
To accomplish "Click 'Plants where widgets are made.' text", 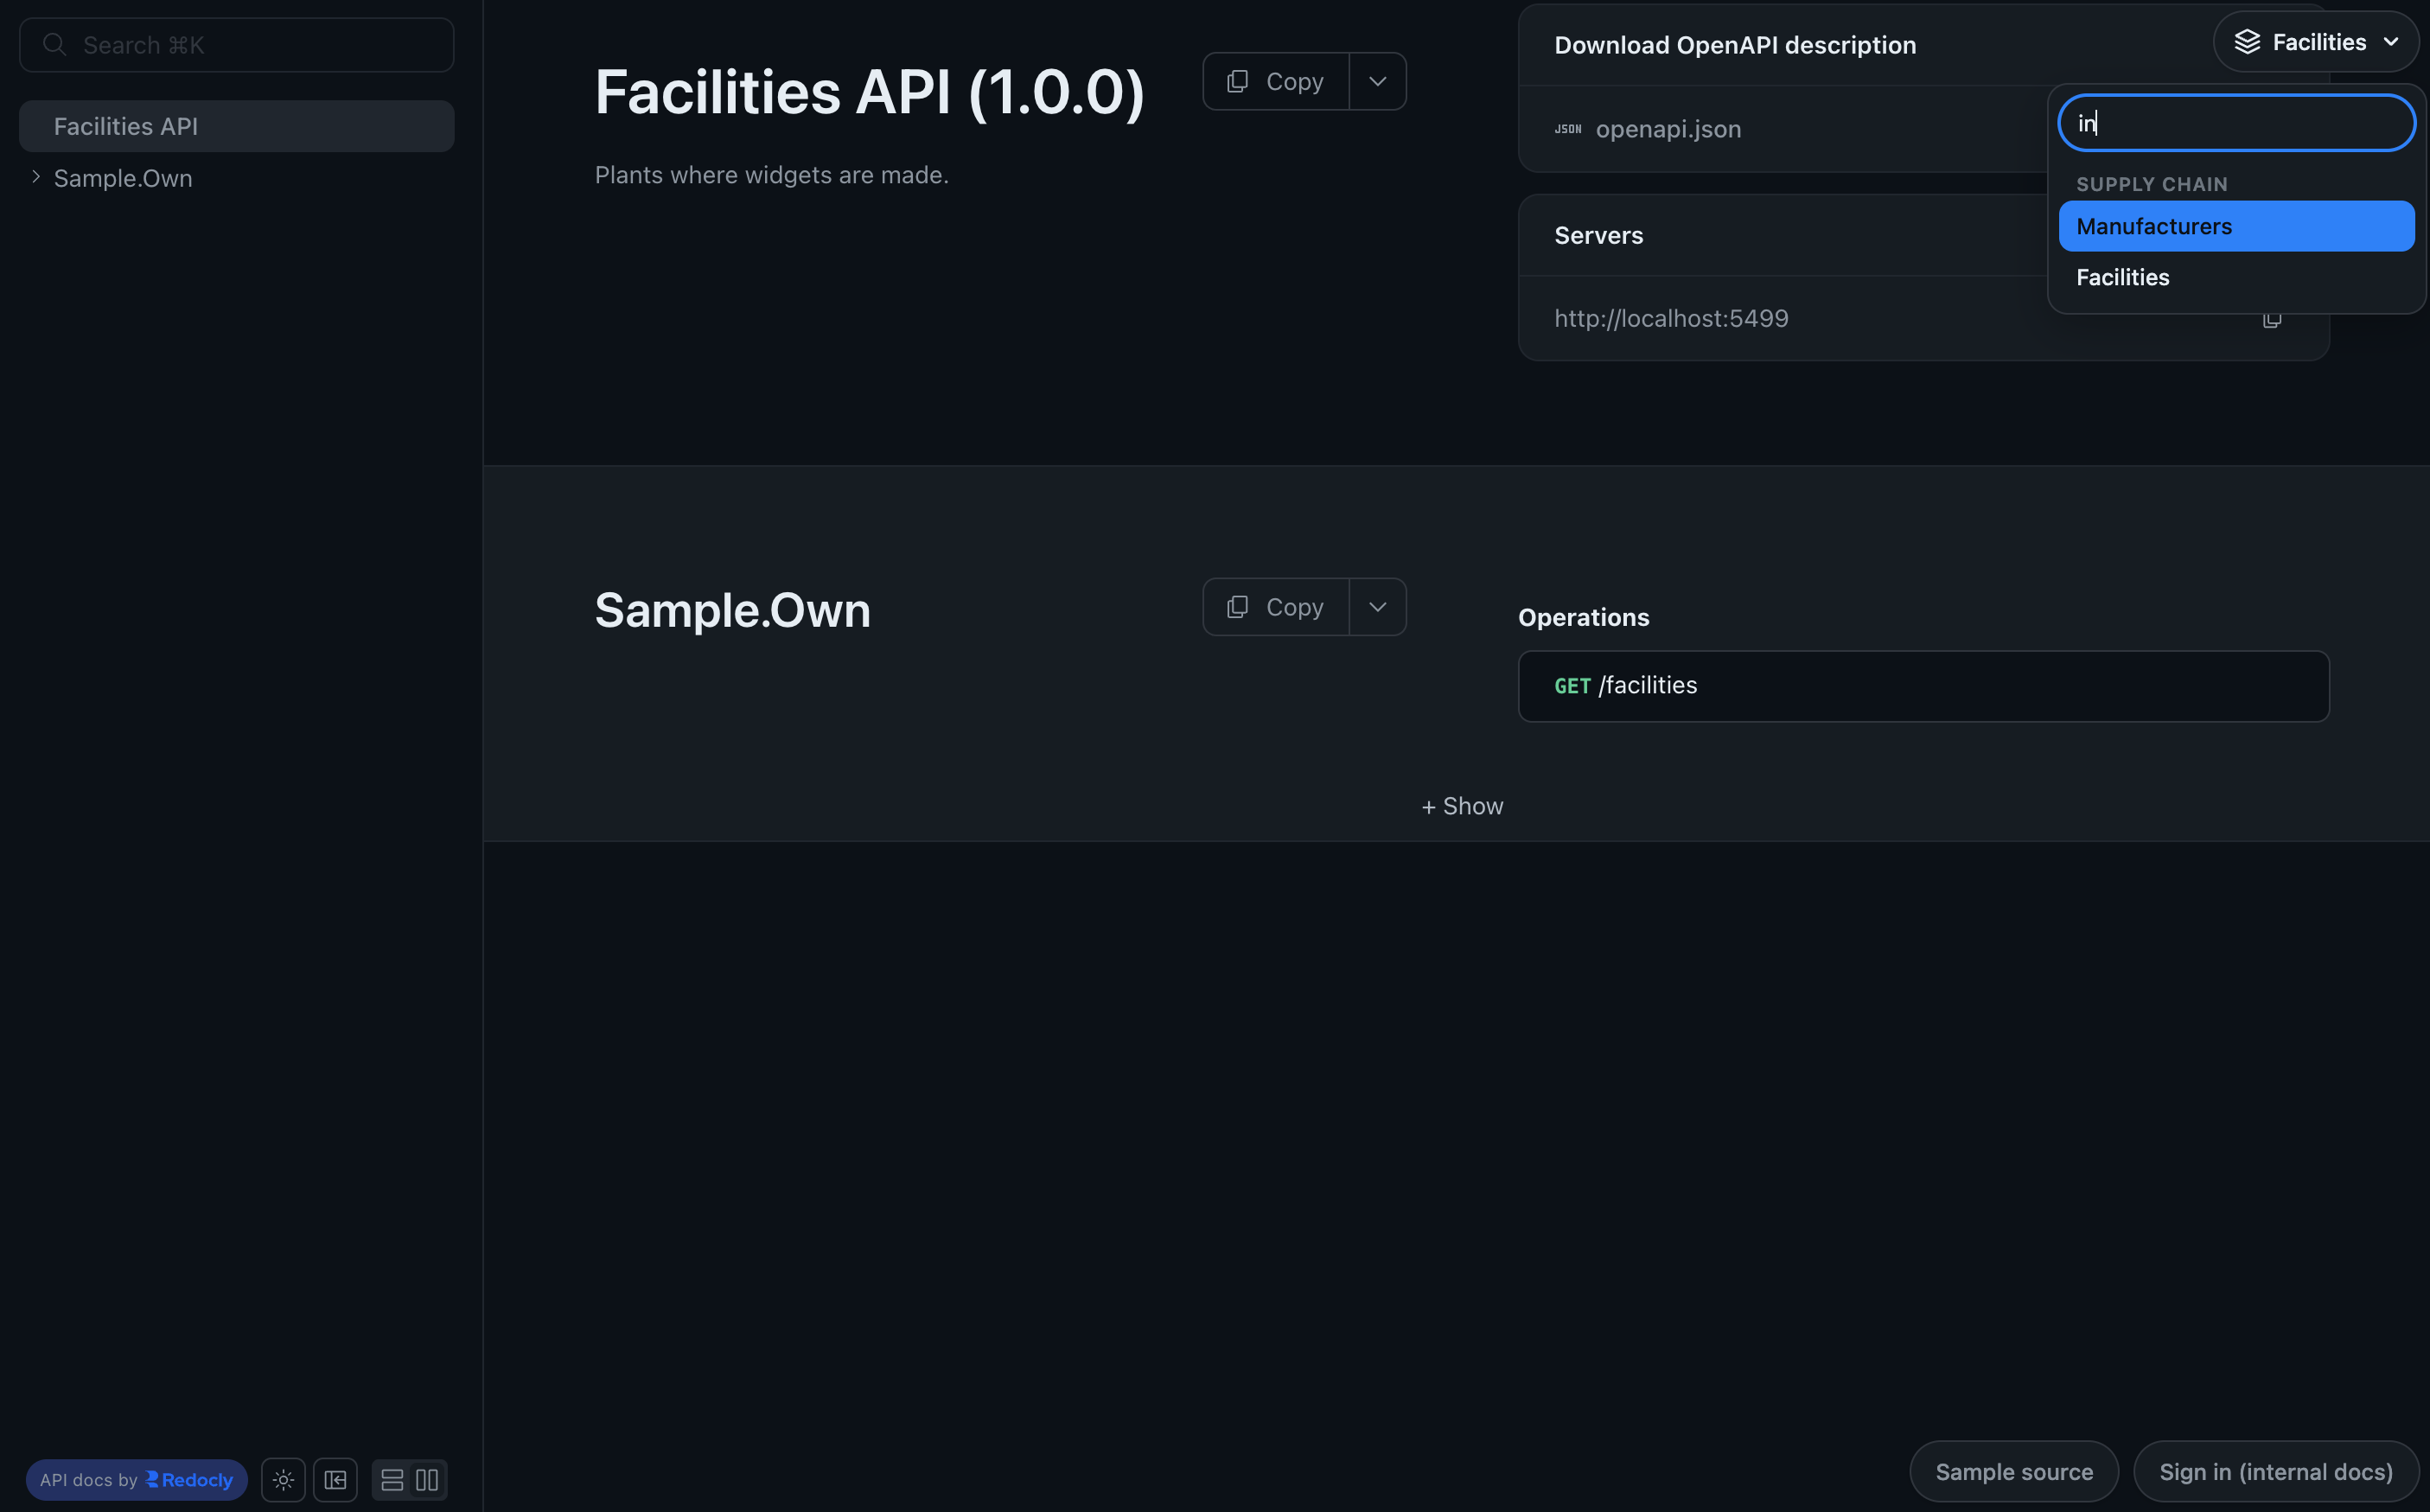I will [x=772, y=175].
